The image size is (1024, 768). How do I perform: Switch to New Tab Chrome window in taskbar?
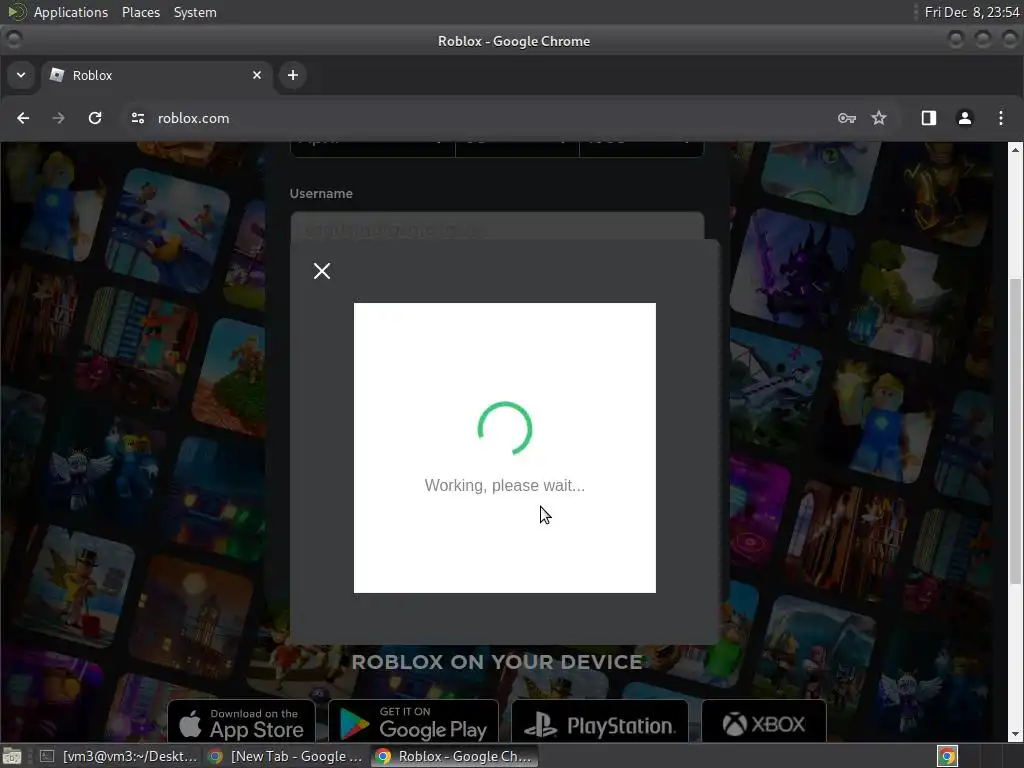coord(285,756)
